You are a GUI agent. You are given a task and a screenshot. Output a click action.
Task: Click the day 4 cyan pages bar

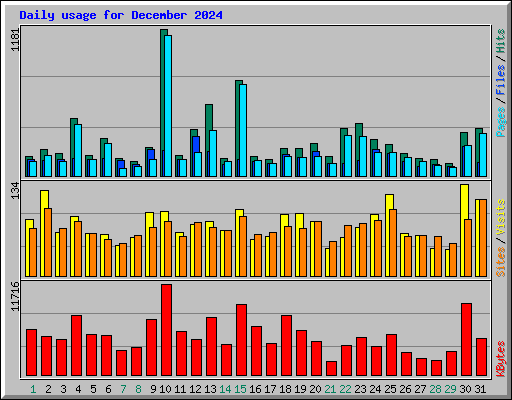[78, 150]
